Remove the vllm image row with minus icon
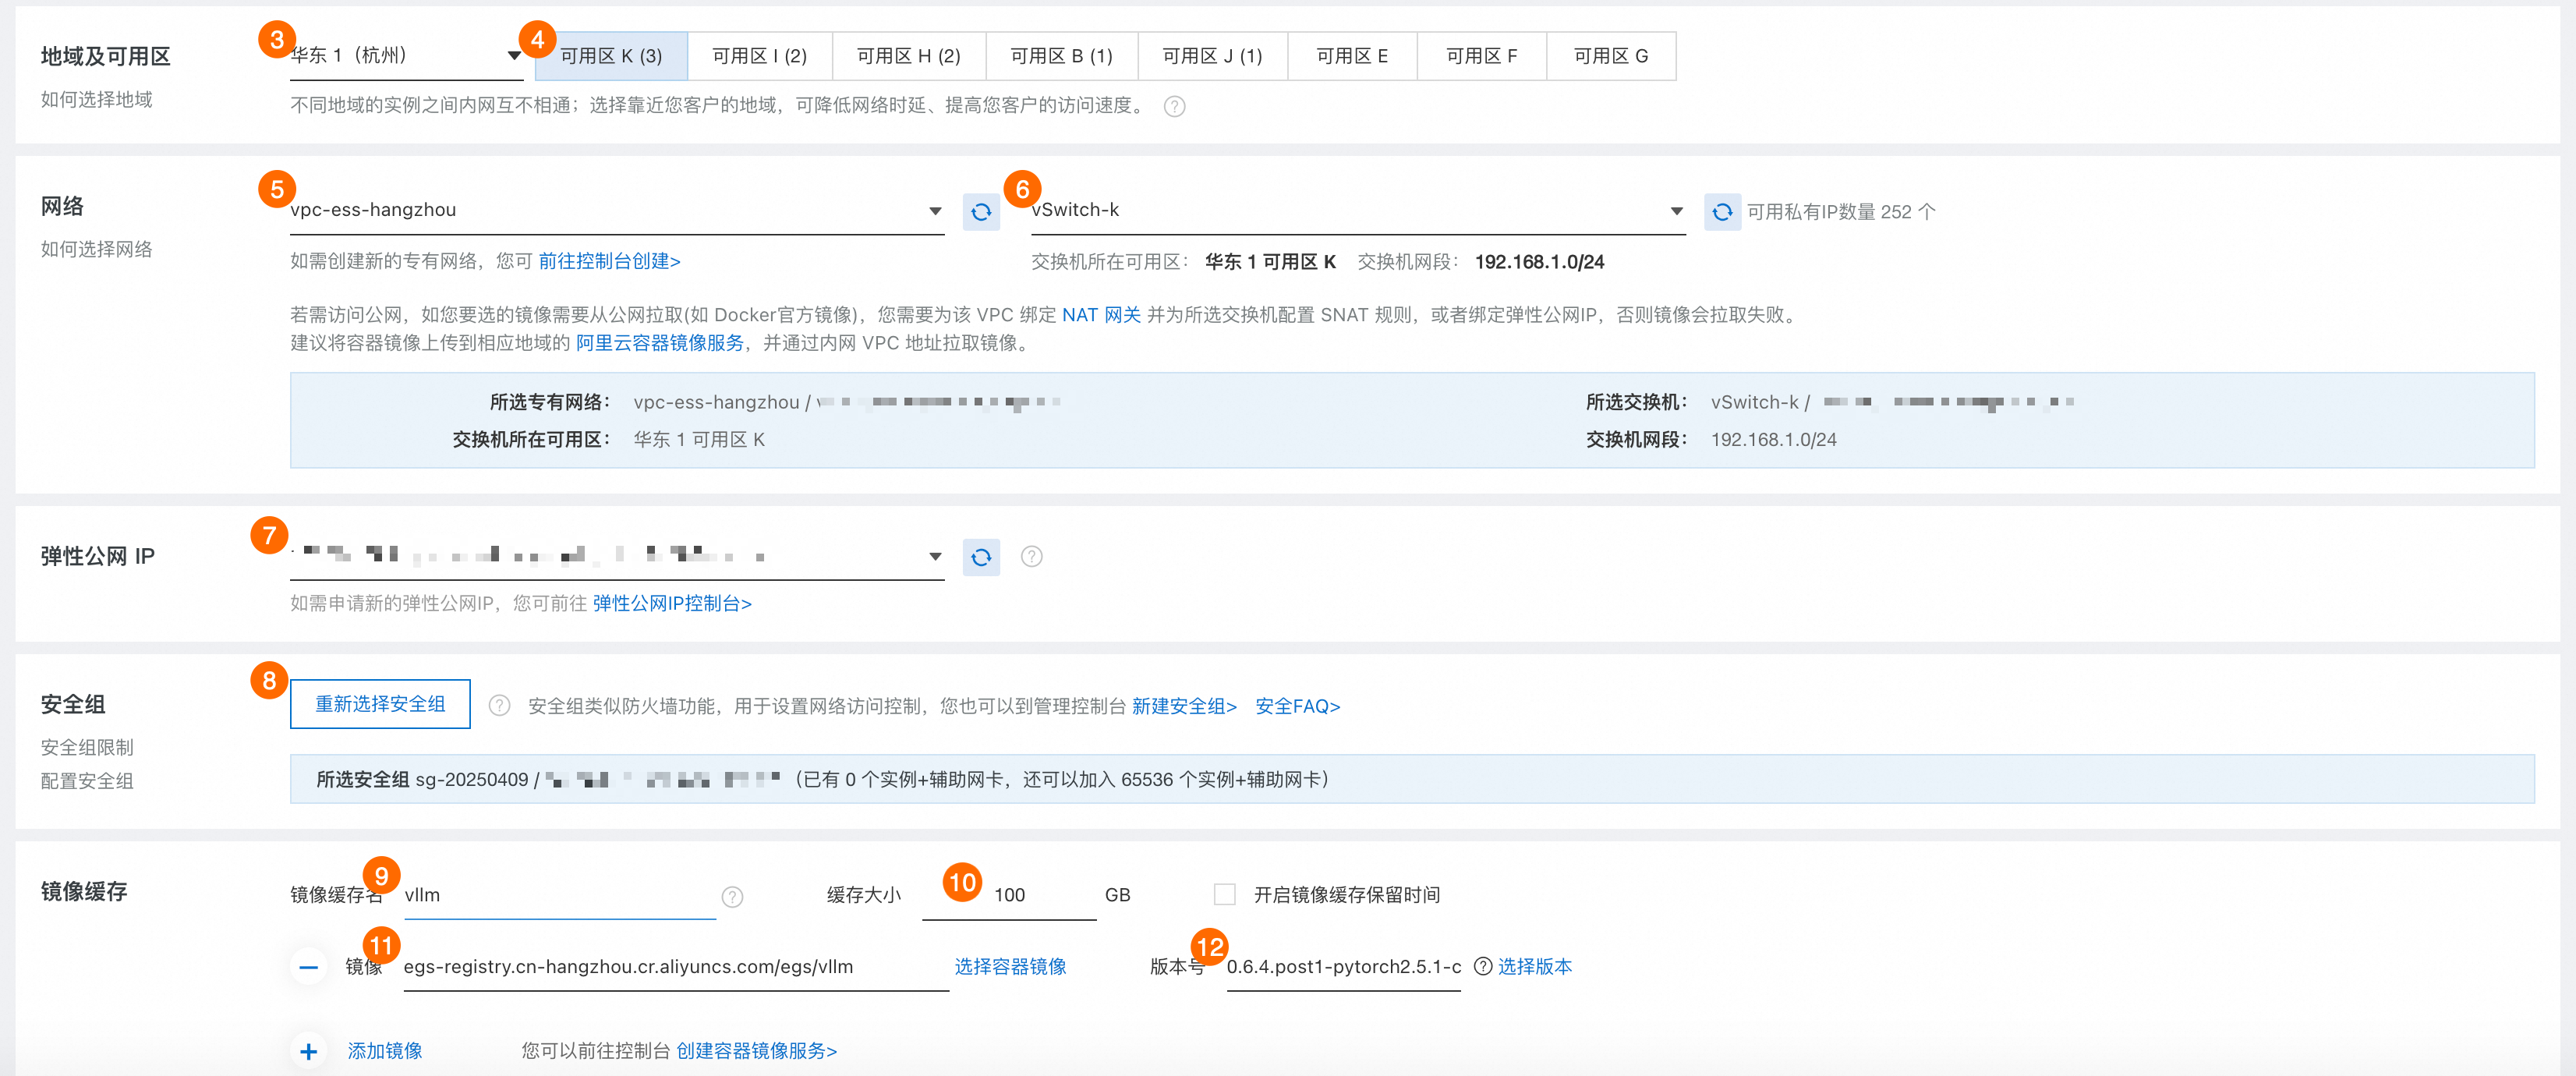 (308, 967)
